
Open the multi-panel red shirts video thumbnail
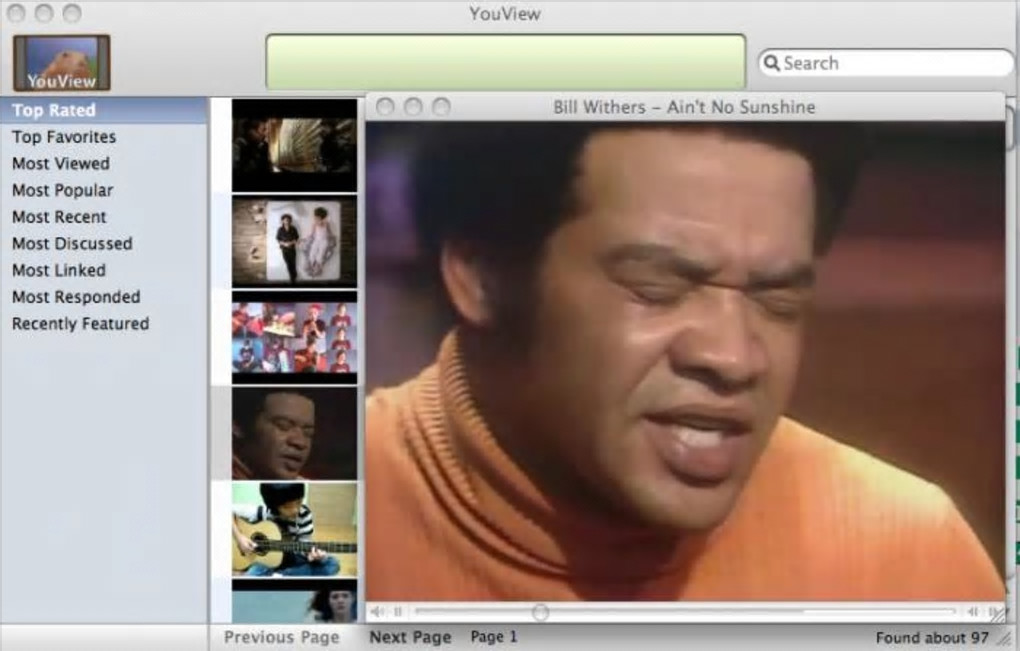(295, 338)
